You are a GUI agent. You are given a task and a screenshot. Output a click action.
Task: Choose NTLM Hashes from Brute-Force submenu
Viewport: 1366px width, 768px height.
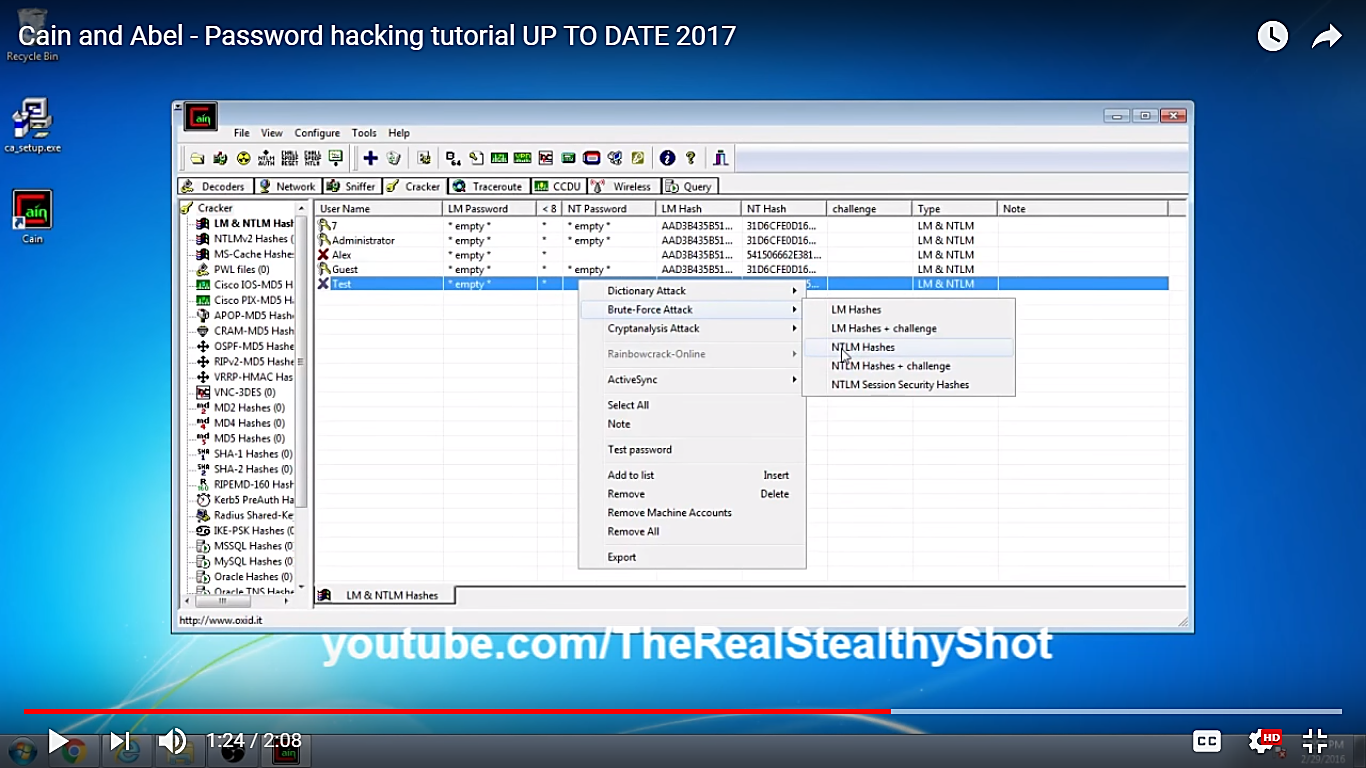[909, 347]
